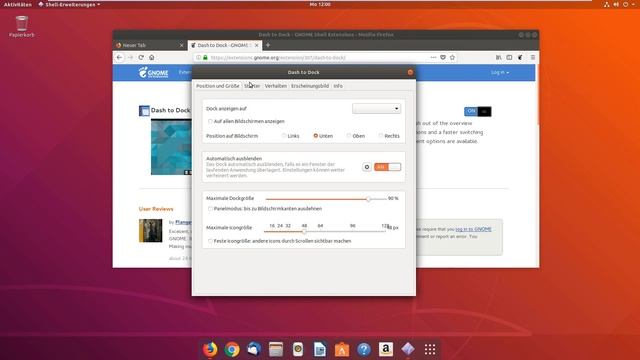
Task: Click the Dash to Dock screenshot thumbnail
Action: tap(171, 147)
